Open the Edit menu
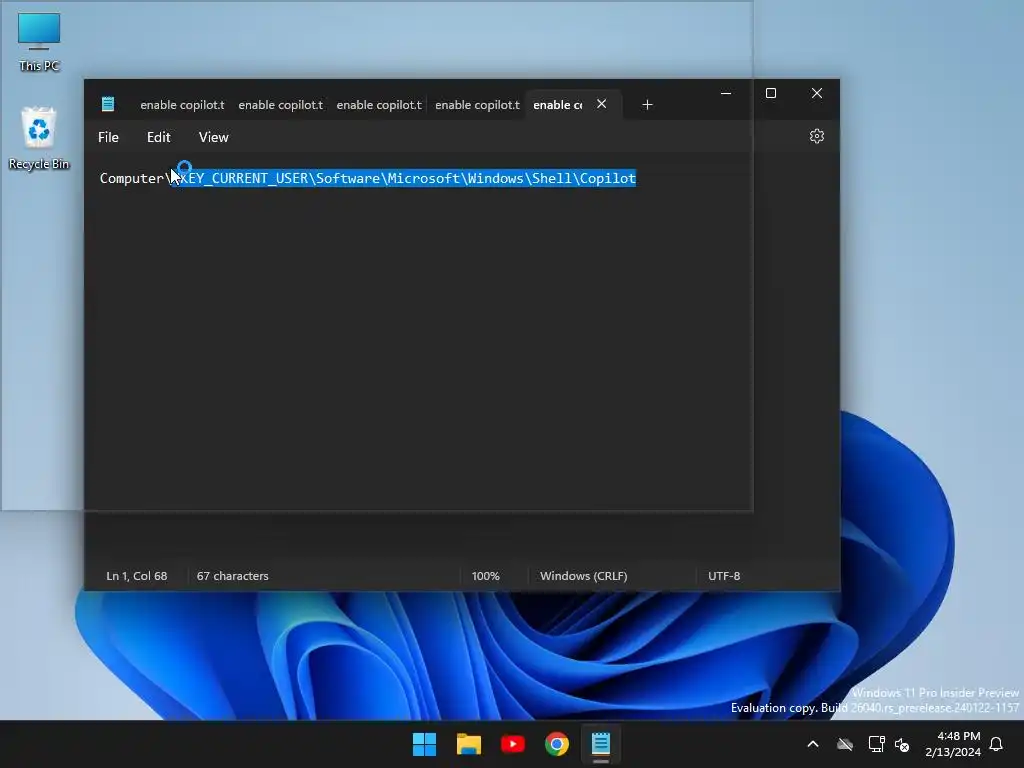This screenshot has width=1024, height=768. (x=159, y=137)
